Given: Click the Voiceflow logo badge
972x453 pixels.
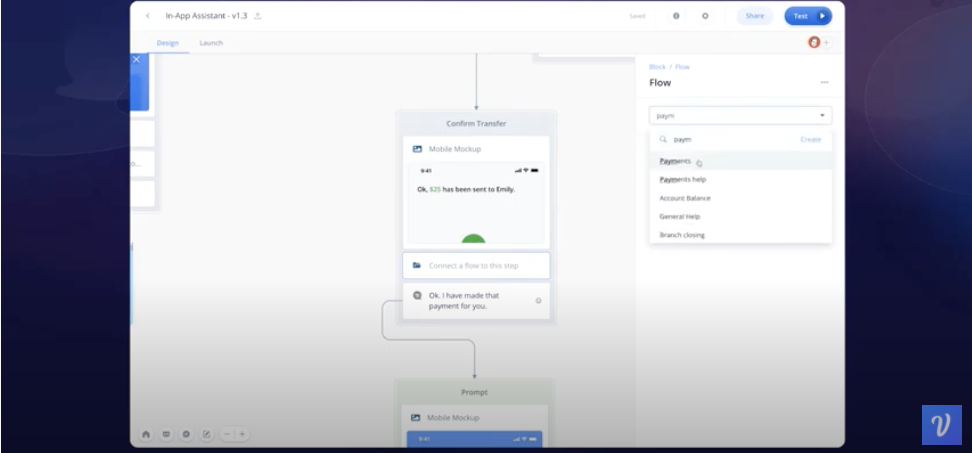Looking at the screenshot, I should click(x=942, y=425).
